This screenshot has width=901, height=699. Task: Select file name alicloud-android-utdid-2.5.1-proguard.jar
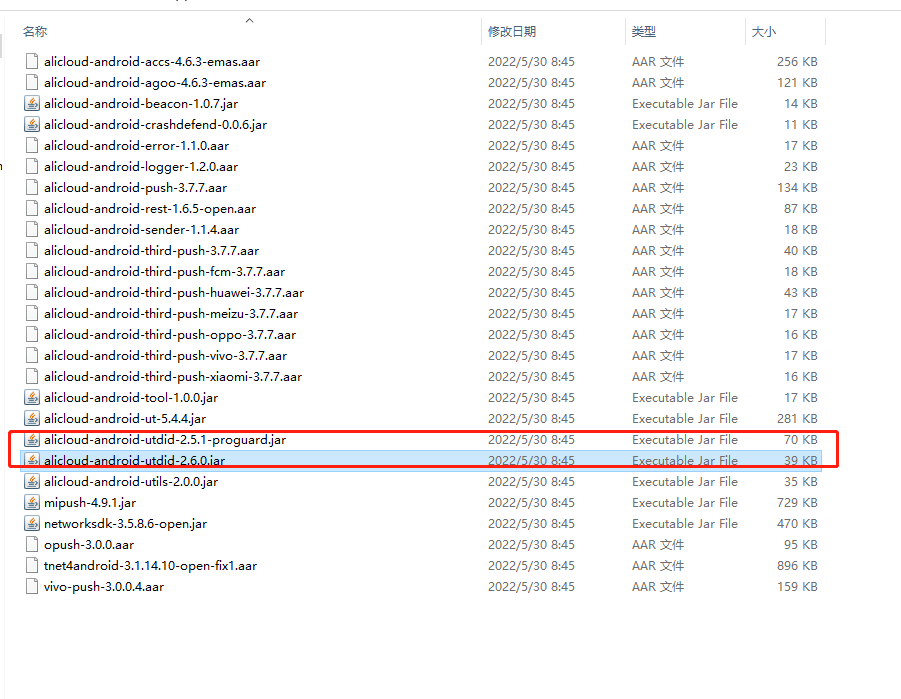tap(165, 440)
